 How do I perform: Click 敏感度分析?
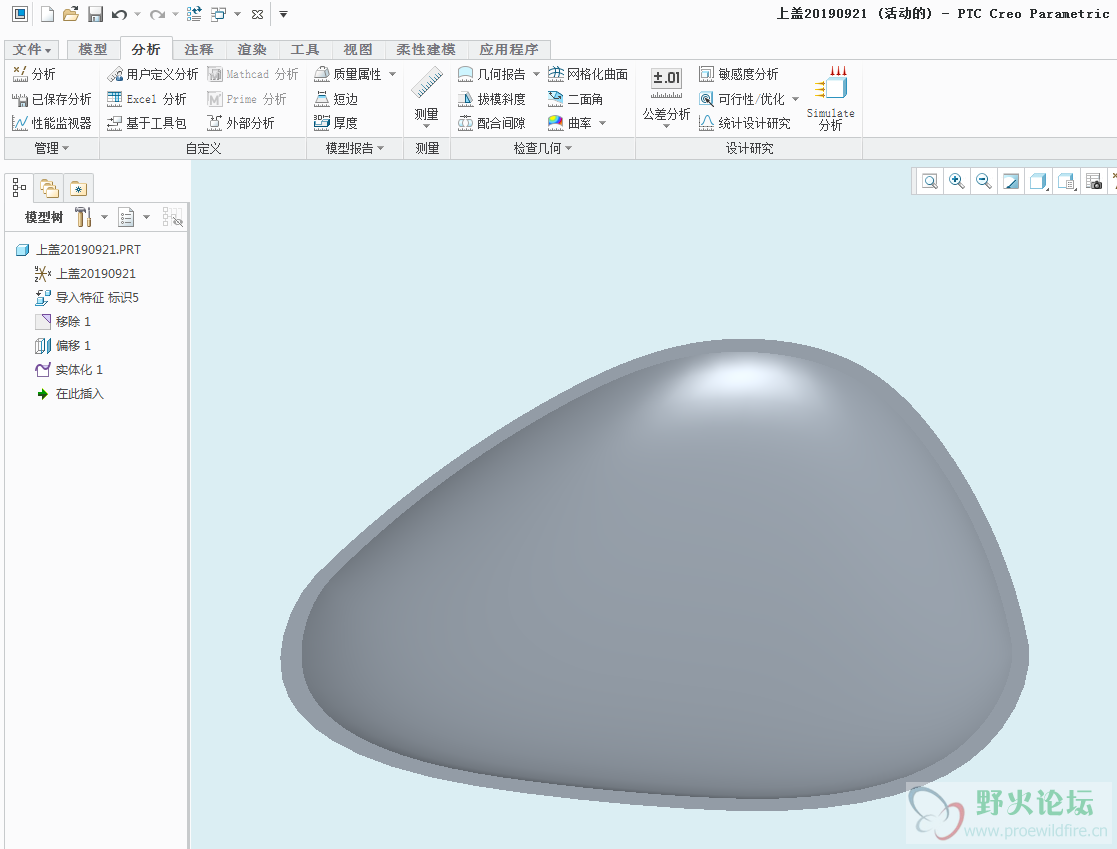click(739, 74)
